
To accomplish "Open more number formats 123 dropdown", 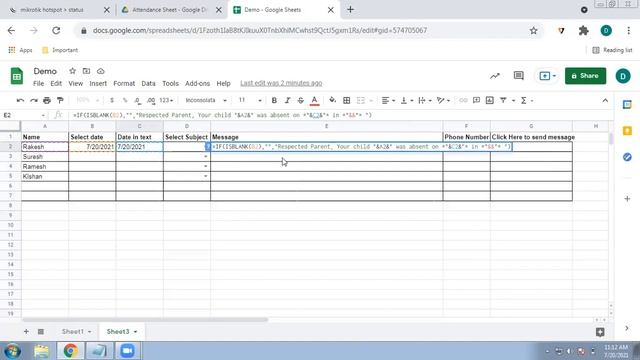I will pos(166,100).
